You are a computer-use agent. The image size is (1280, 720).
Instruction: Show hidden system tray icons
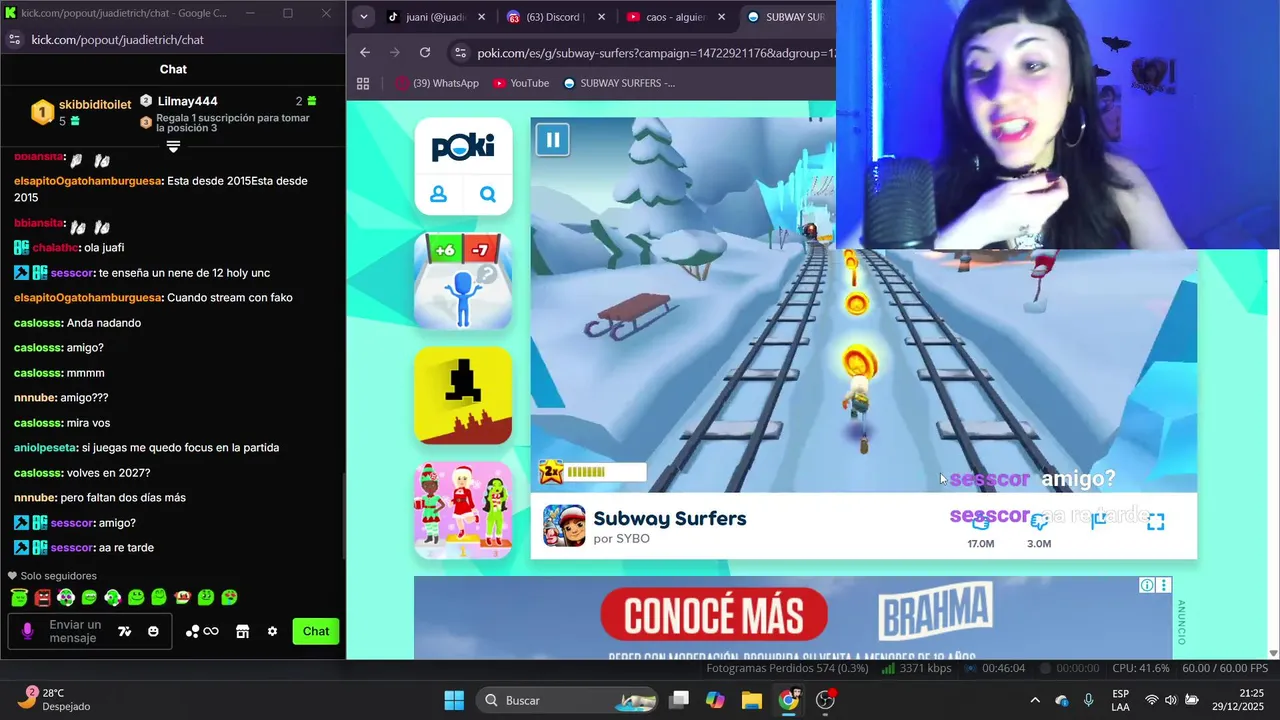point(1035,700)
